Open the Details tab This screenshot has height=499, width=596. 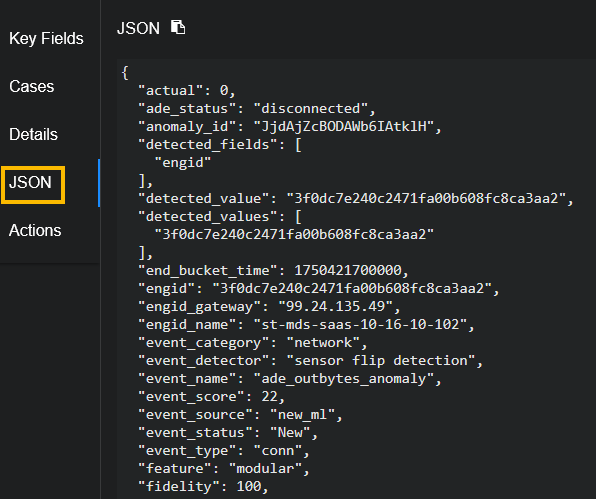(33, 134)
